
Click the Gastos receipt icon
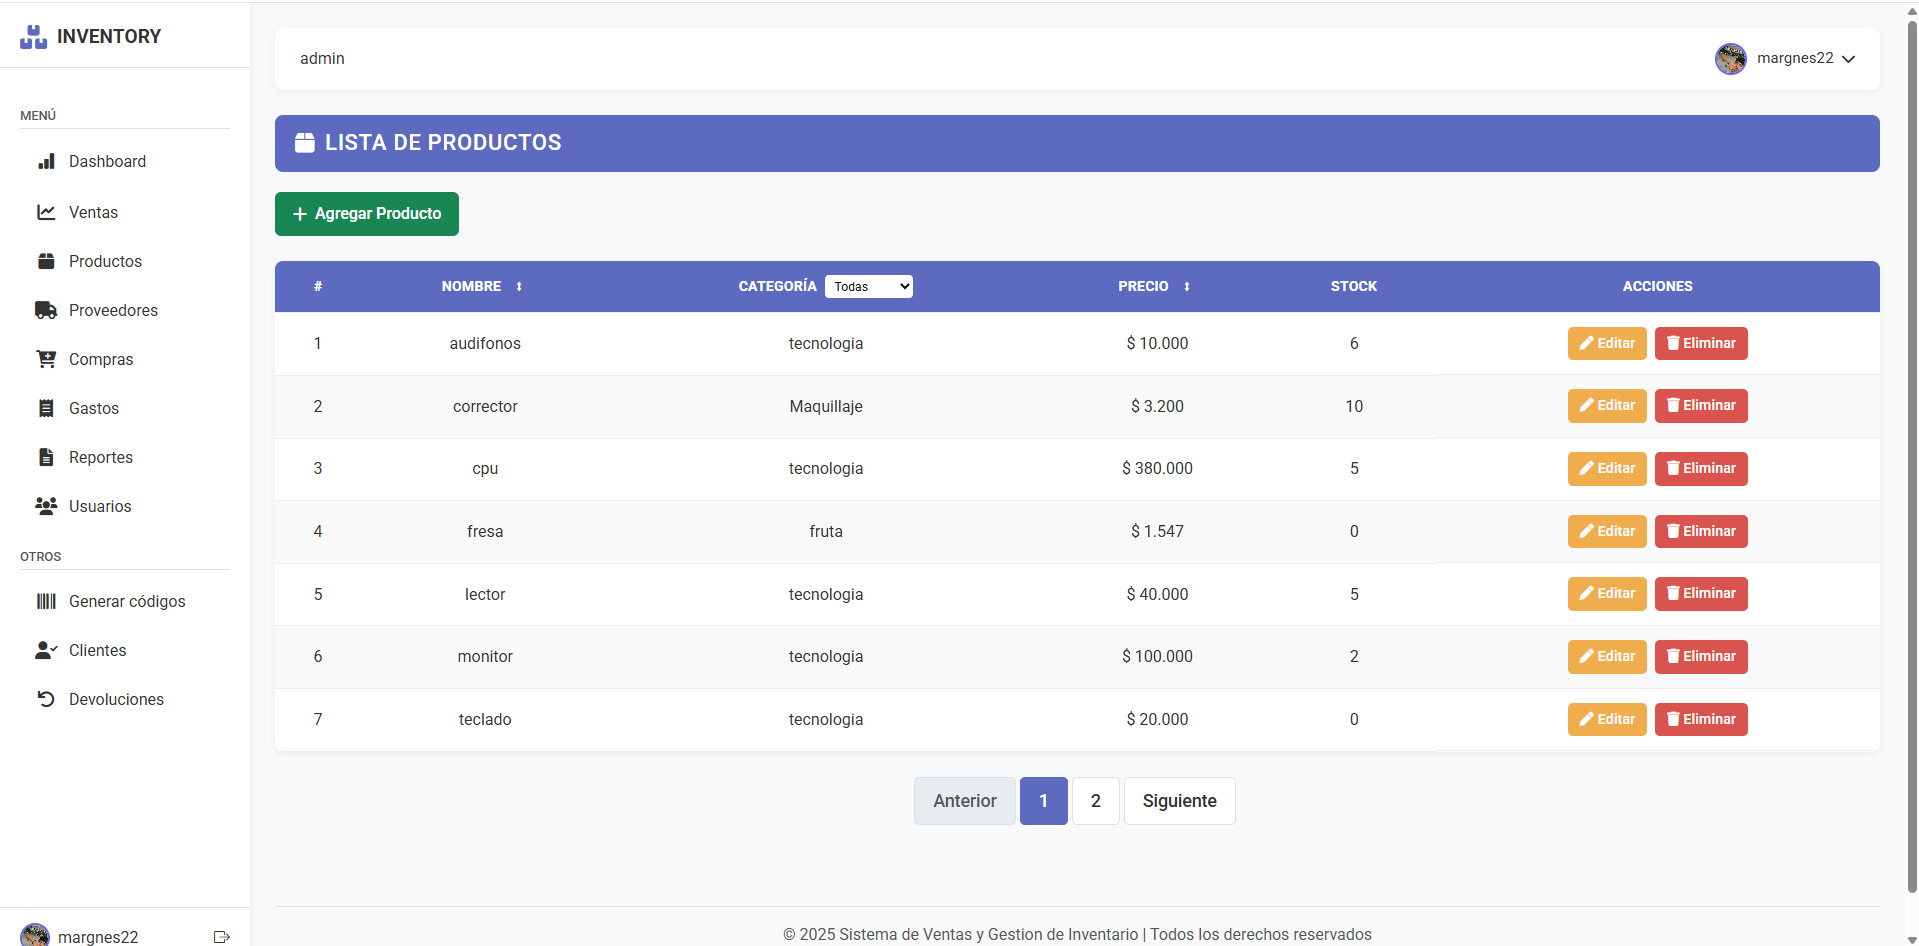point(46,408)
